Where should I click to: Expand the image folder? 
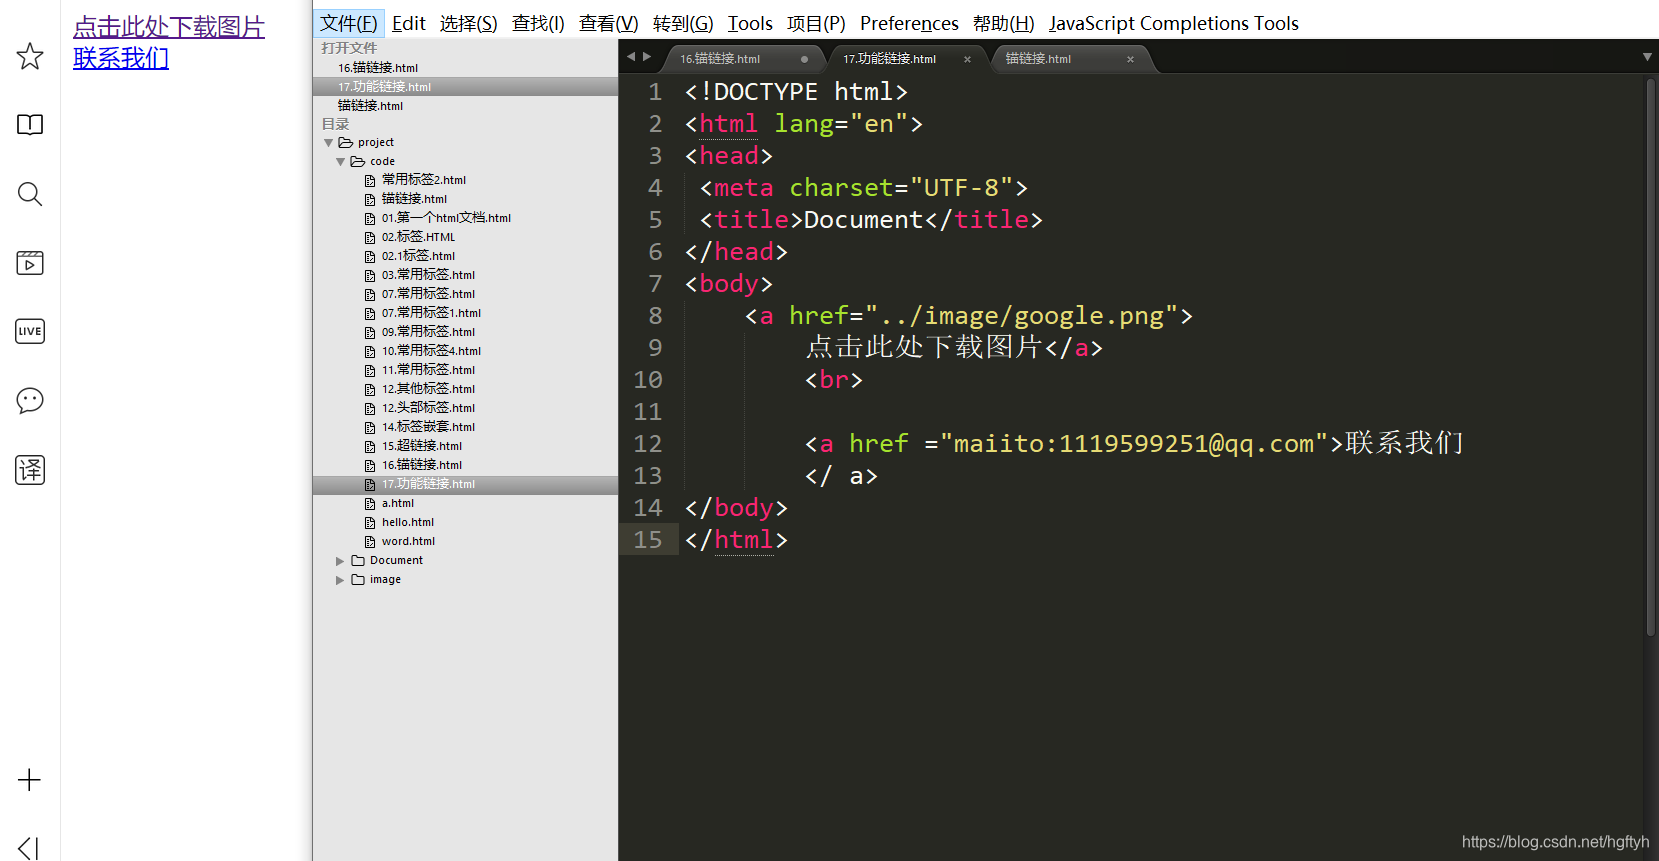[340, 580]
